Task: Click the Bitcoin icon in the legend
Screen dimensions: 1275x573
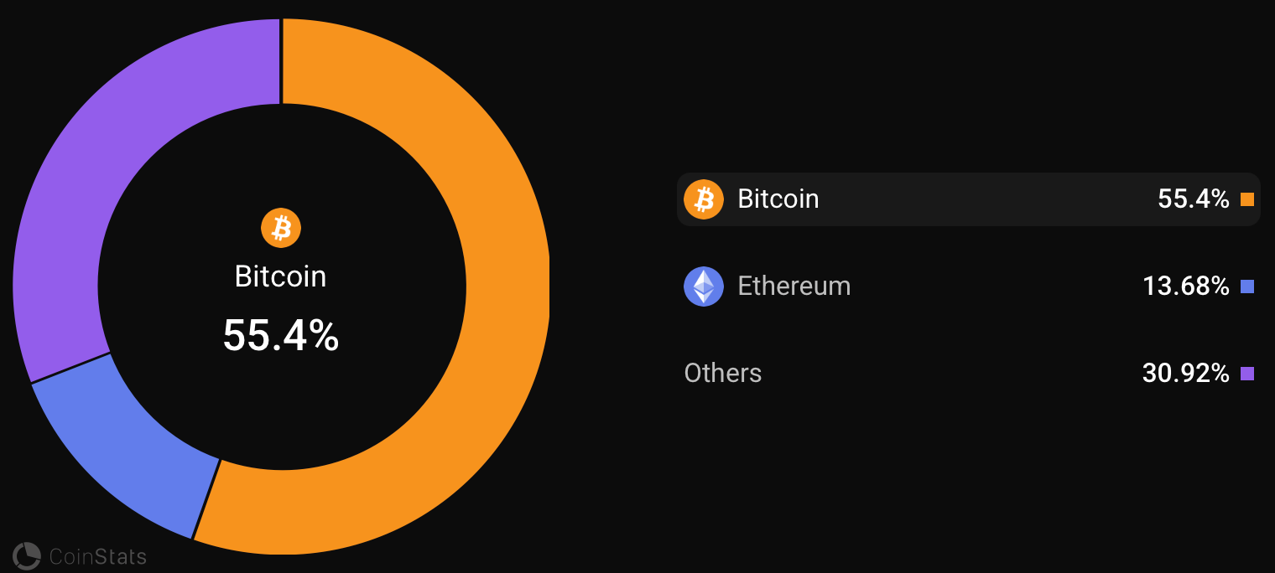Action: tap(703, 199)
